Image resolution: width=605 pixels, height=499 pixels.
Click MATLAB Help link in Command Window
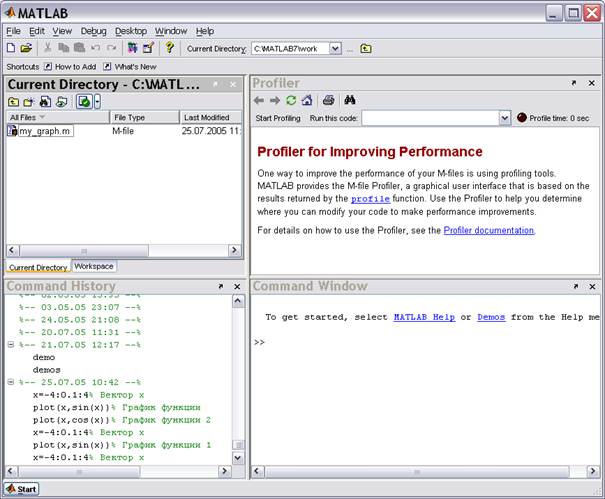coord(424,317)
